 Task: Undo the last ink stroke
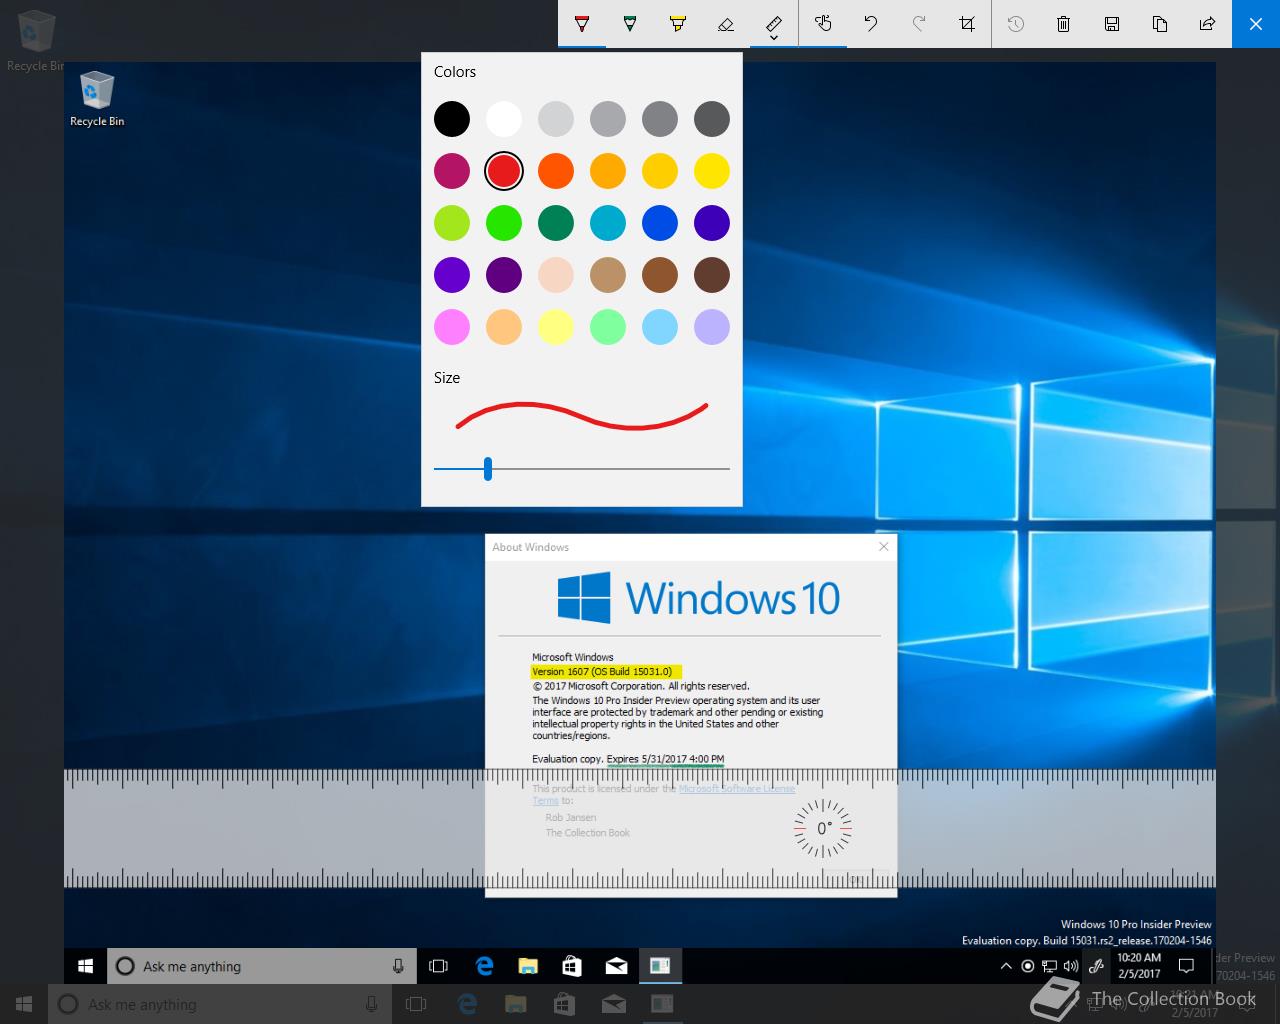point(871,24)
